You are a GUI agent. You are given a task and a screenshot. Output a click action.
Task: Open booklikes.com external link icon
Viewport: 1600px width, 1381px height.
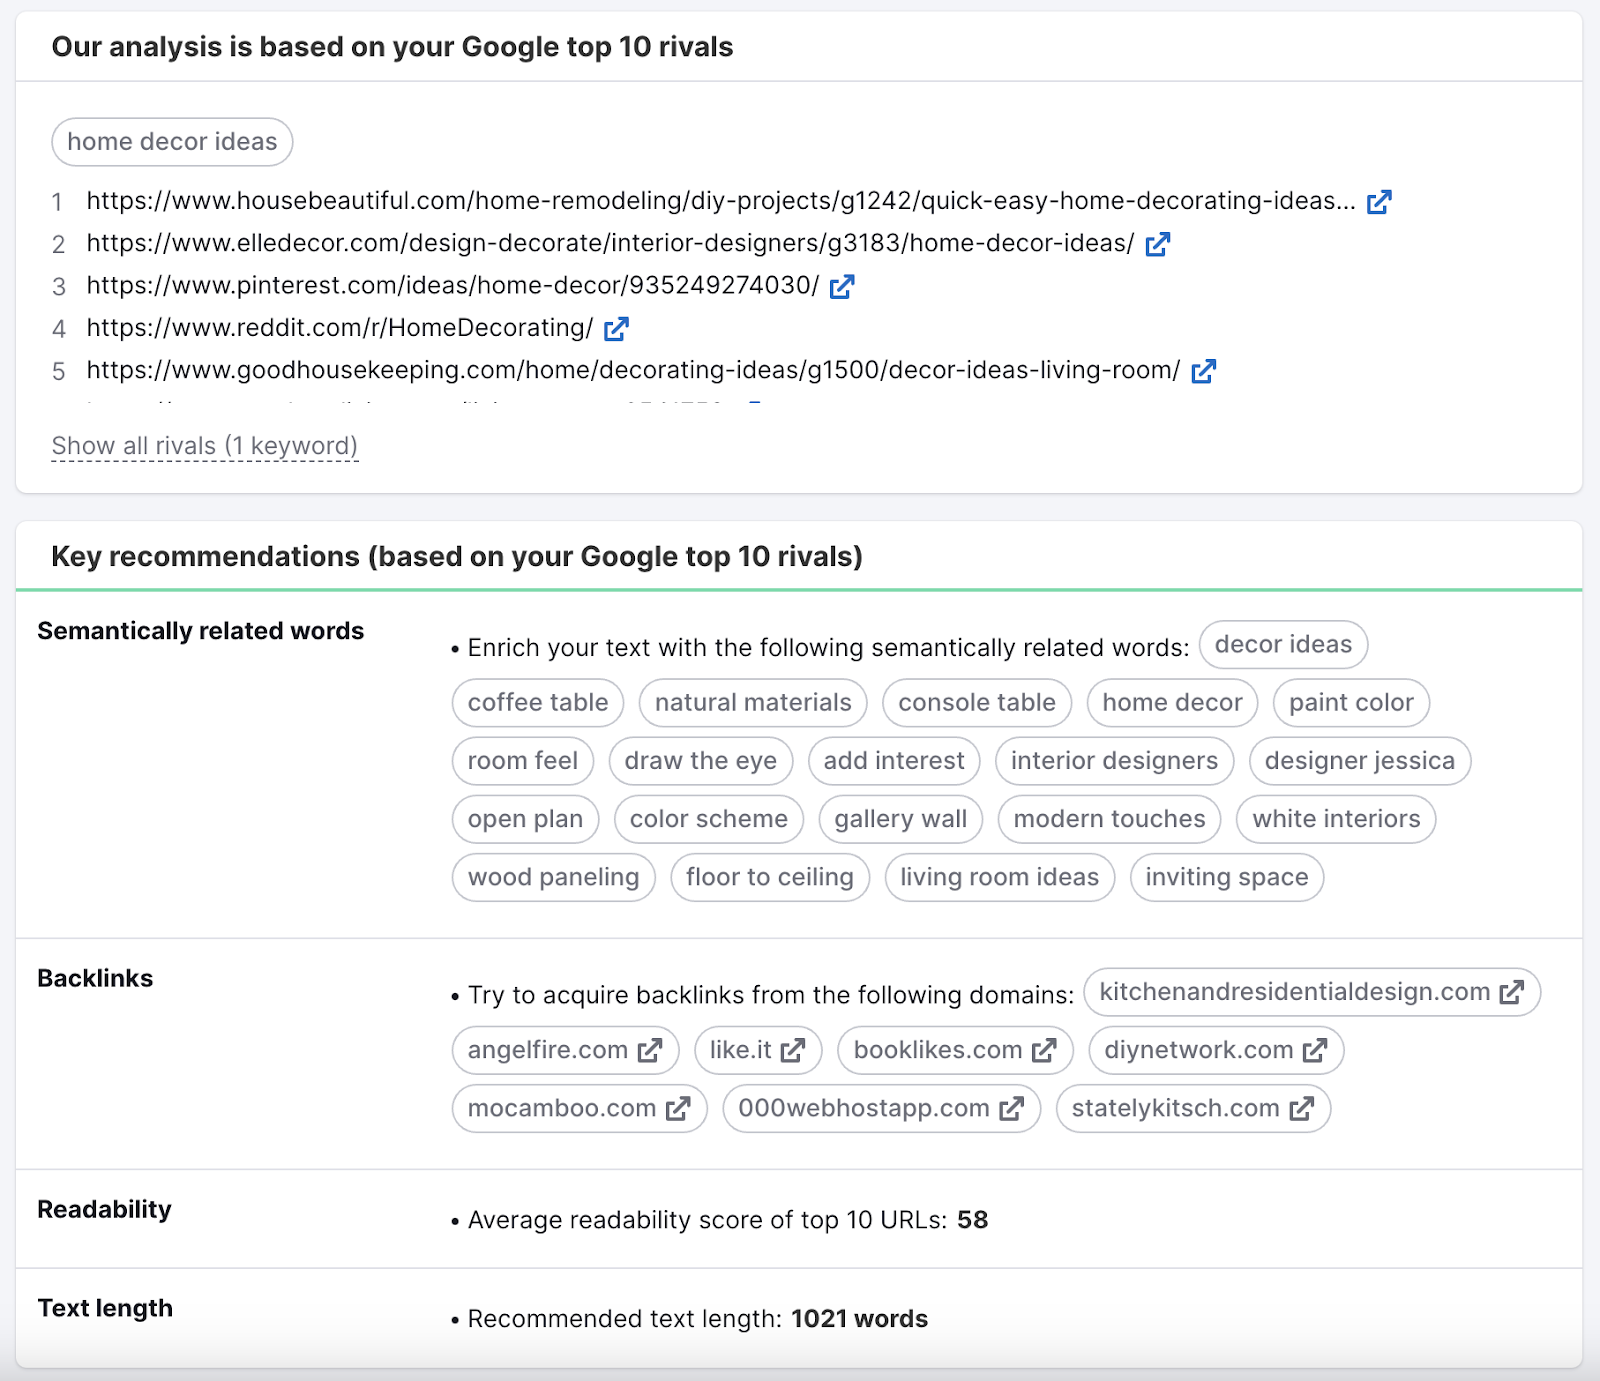1044,1050
